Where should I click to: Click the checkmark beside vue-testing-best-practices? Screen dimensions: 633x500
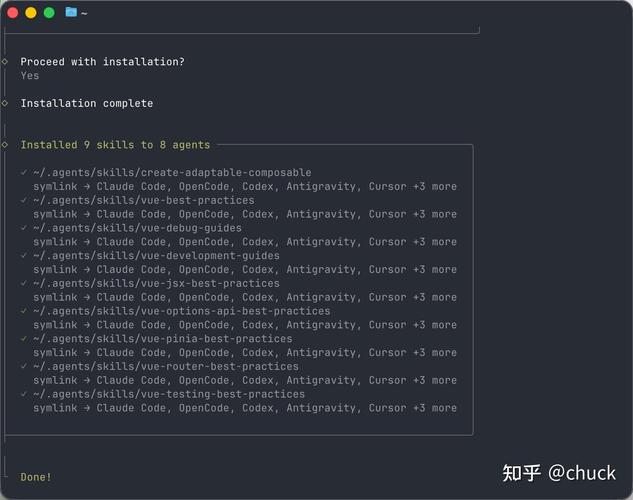click(x=24, y=394)
